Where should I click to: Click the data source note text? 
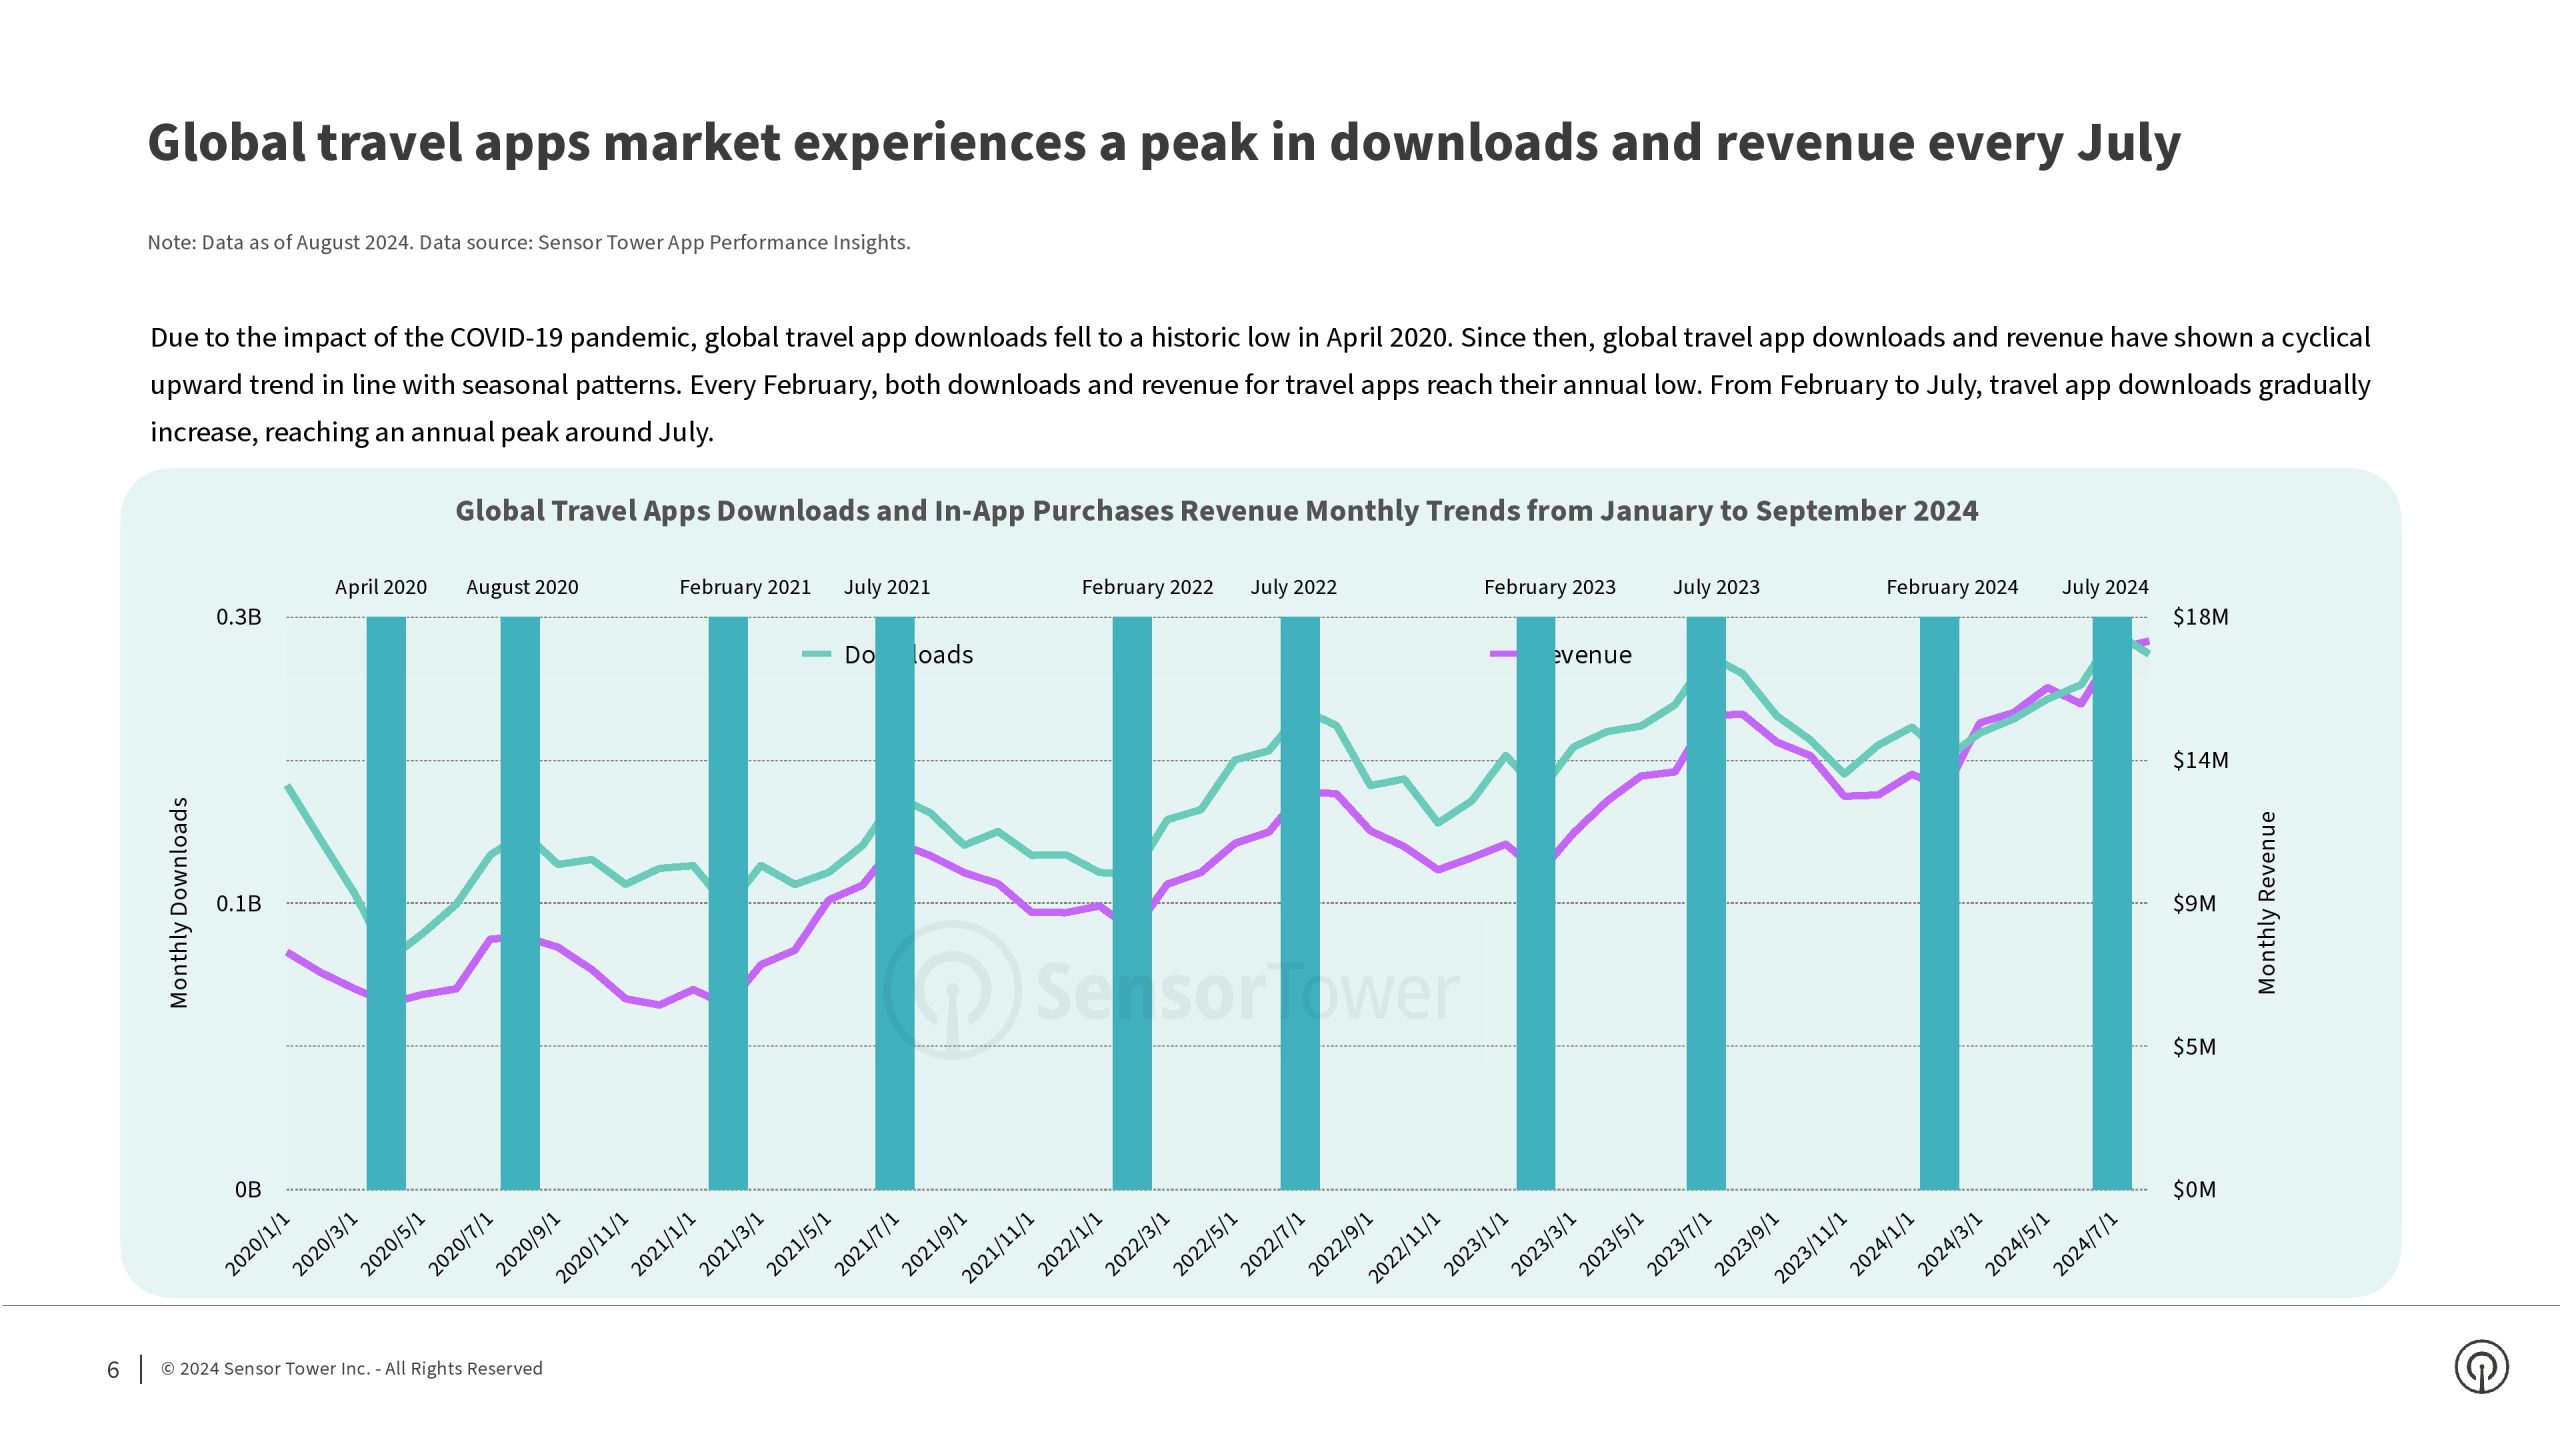coord(528,243)
